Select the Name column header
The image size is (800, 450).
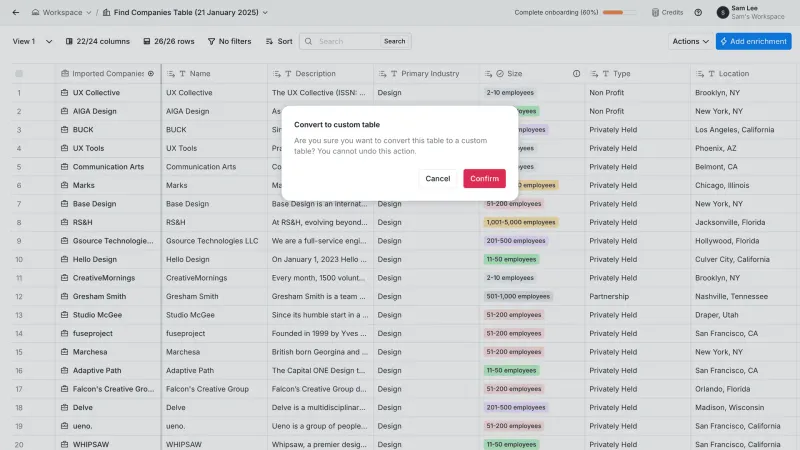(214, 73)
